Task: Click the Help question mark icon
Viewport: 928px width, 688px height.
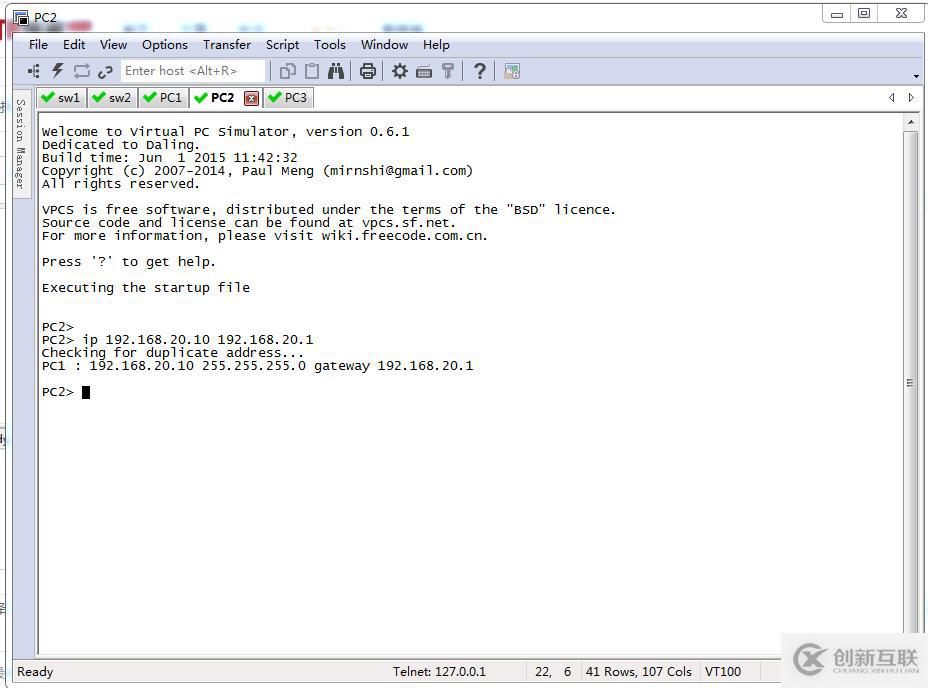Action: point(480,72)
